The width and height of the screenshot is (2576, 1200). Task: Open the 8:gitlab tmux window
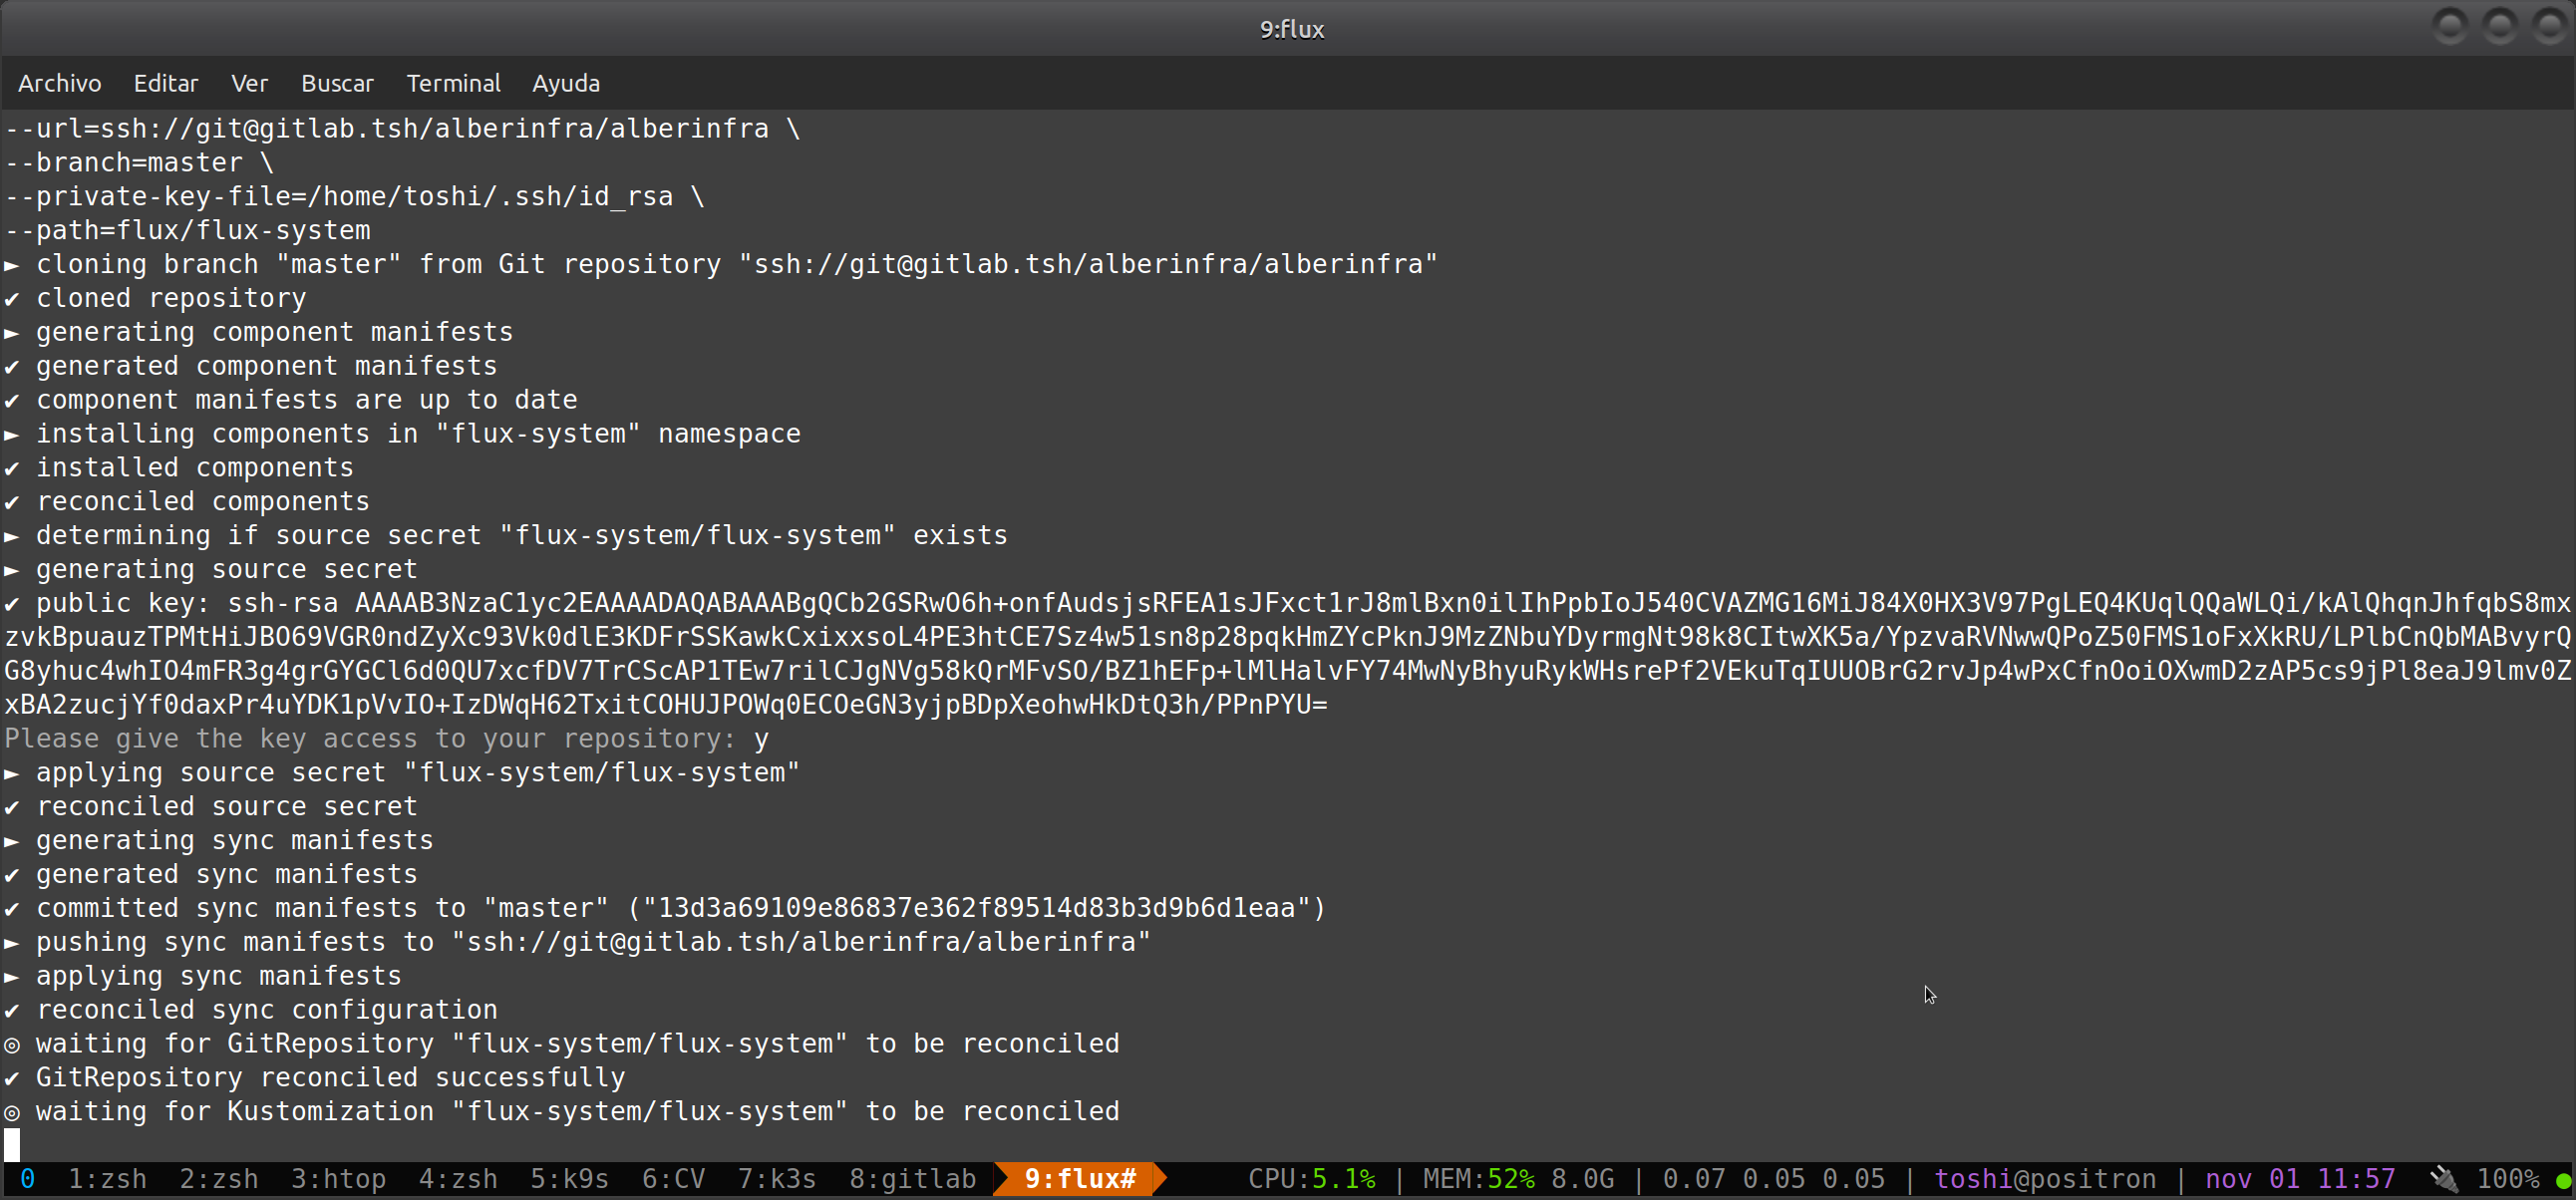pyautogui.click(x=911, y=1180)
